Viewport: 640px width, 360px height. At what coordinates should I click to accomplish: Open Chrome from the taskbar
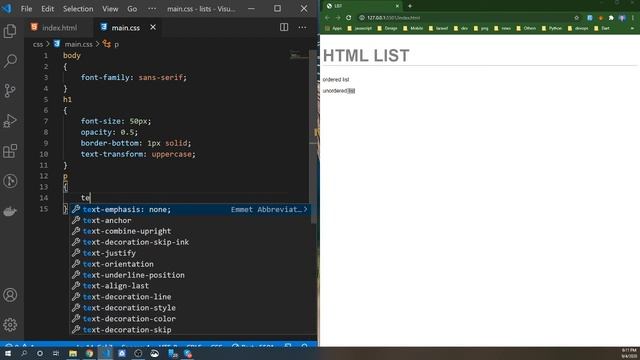tap(89, 353)
